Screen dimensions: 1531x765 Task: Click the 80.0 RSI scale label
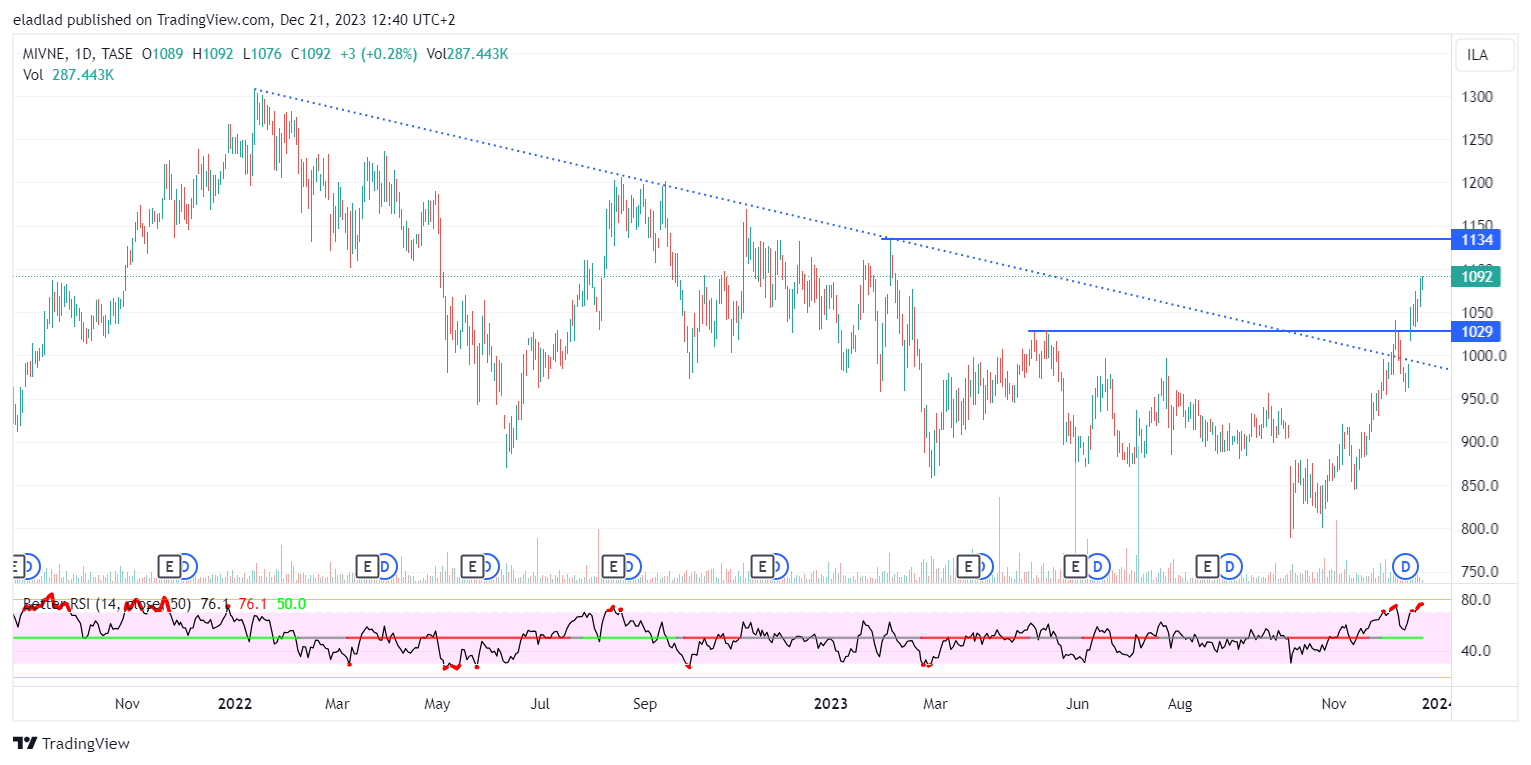pyautogui.click(x=1476, y=600)
